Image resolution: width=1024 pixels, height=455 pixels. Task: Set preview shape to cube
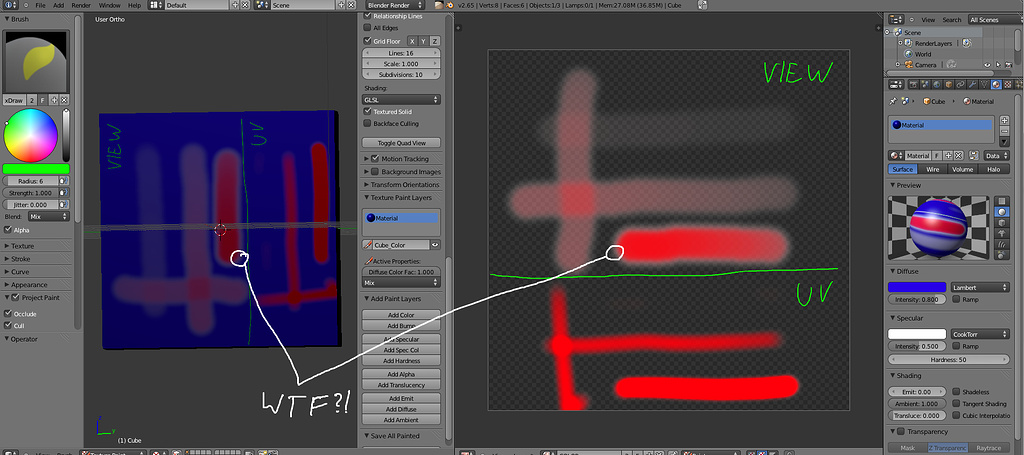tap(1002, 223)
